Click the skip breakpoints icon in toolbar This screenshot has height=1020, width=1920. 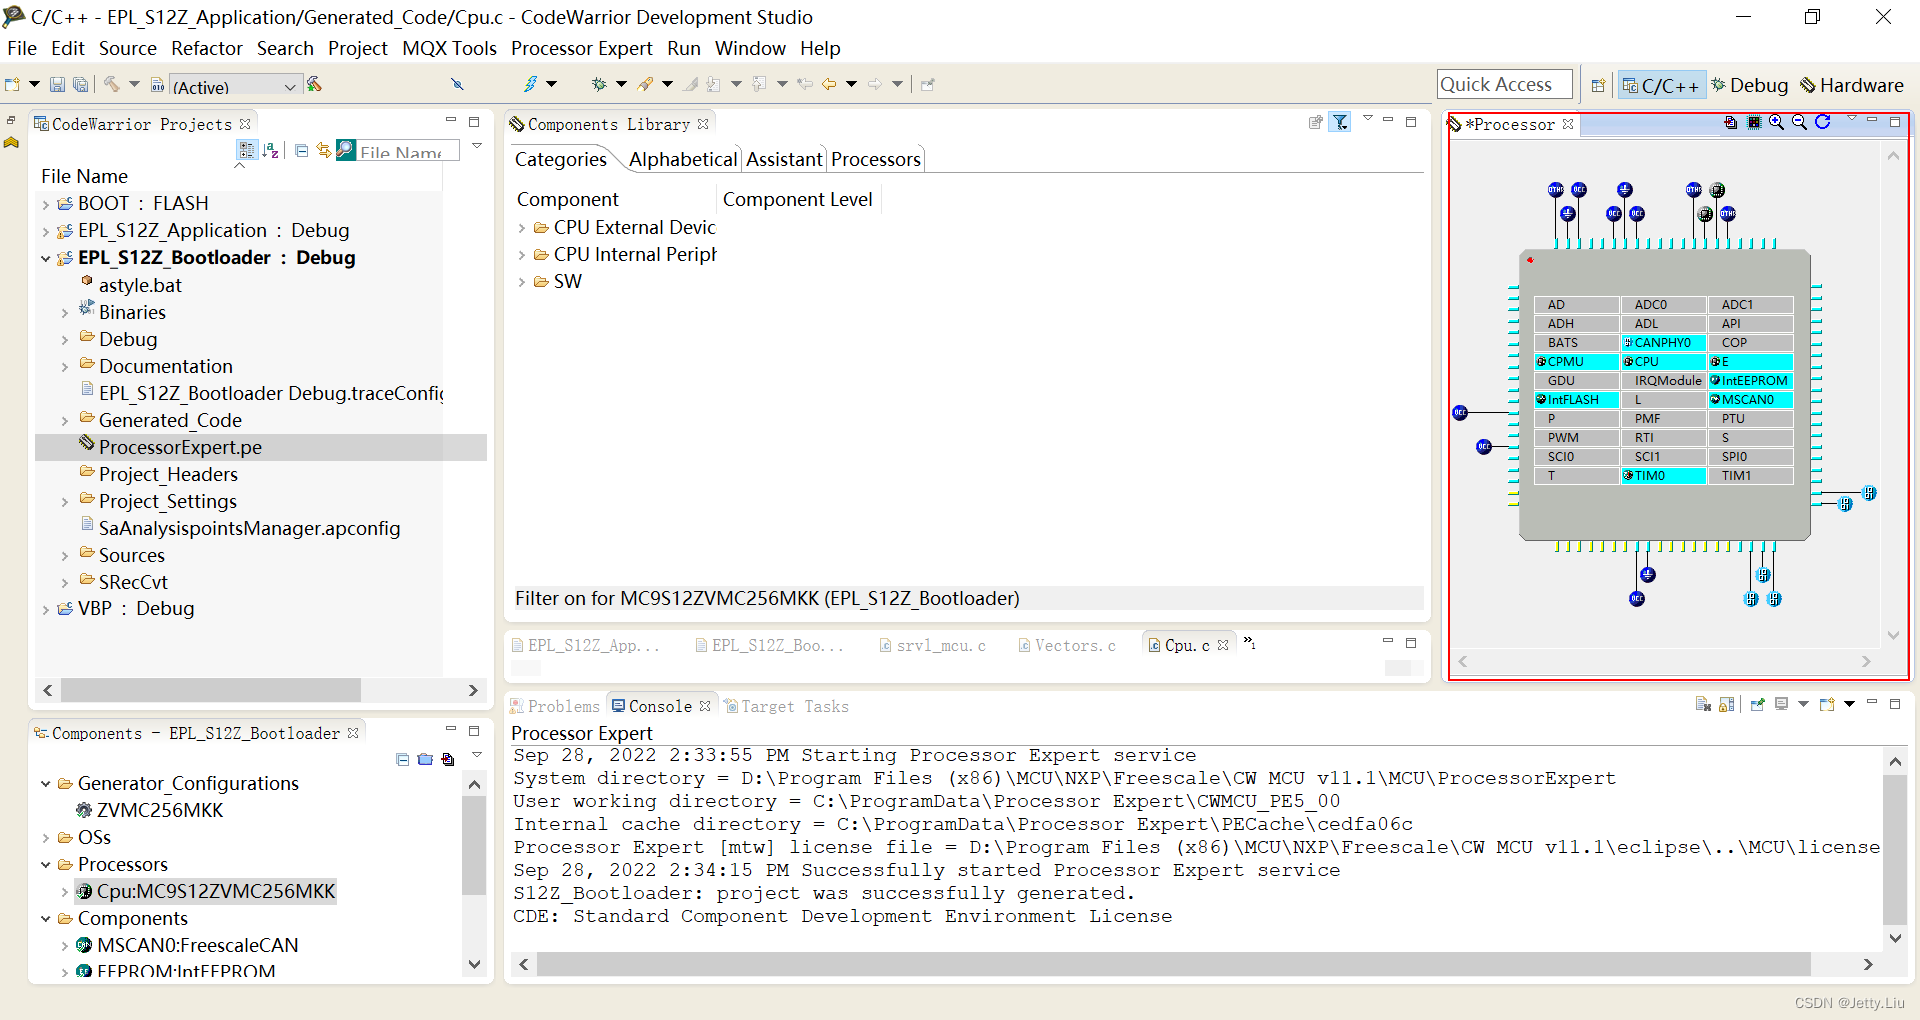pyautogui.click(x=458, y=84)
